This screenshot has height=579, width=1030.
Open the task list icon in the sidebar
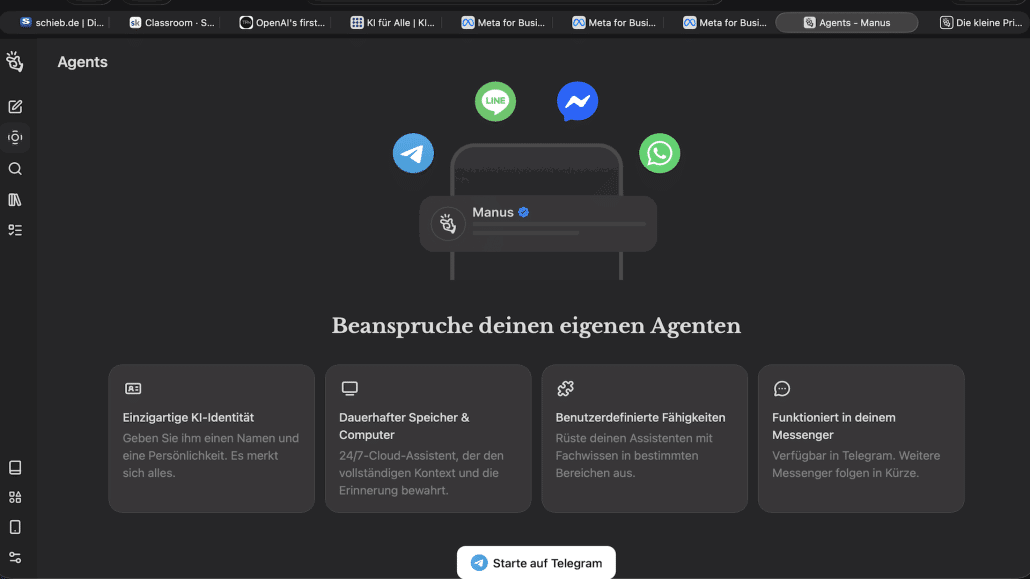coord(15,229)
